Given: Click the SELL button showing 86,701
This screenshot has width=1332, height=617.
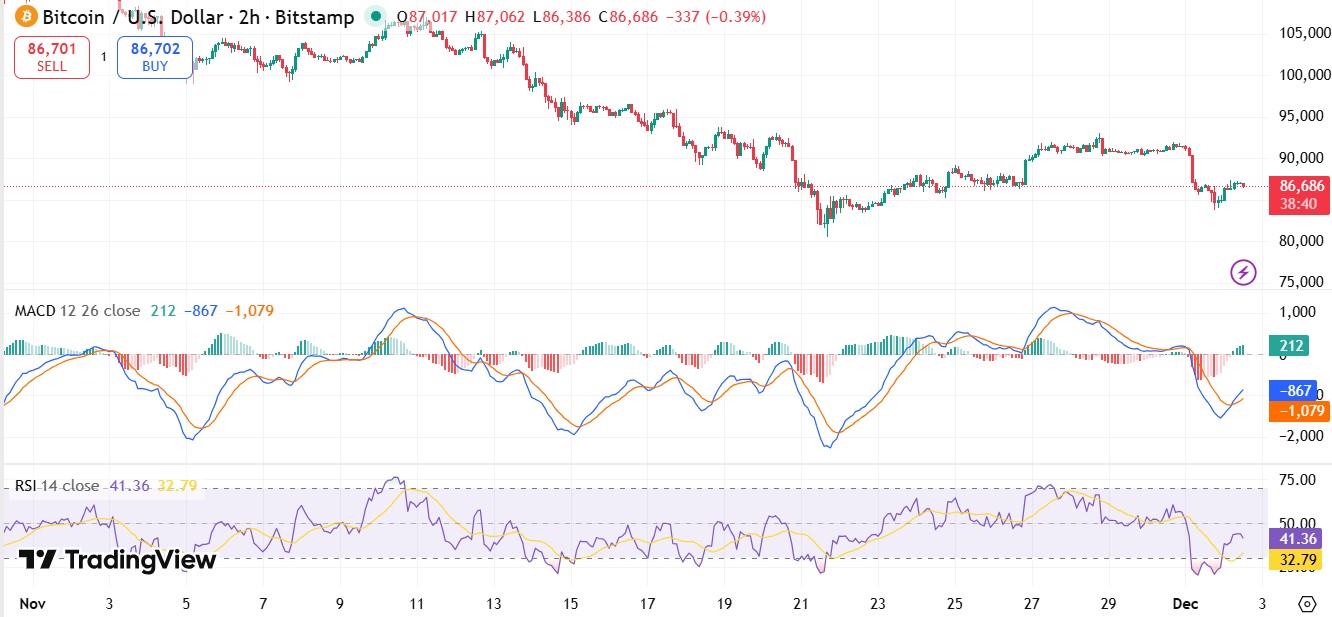Looking at the screenshot, I should click(51, 55).
